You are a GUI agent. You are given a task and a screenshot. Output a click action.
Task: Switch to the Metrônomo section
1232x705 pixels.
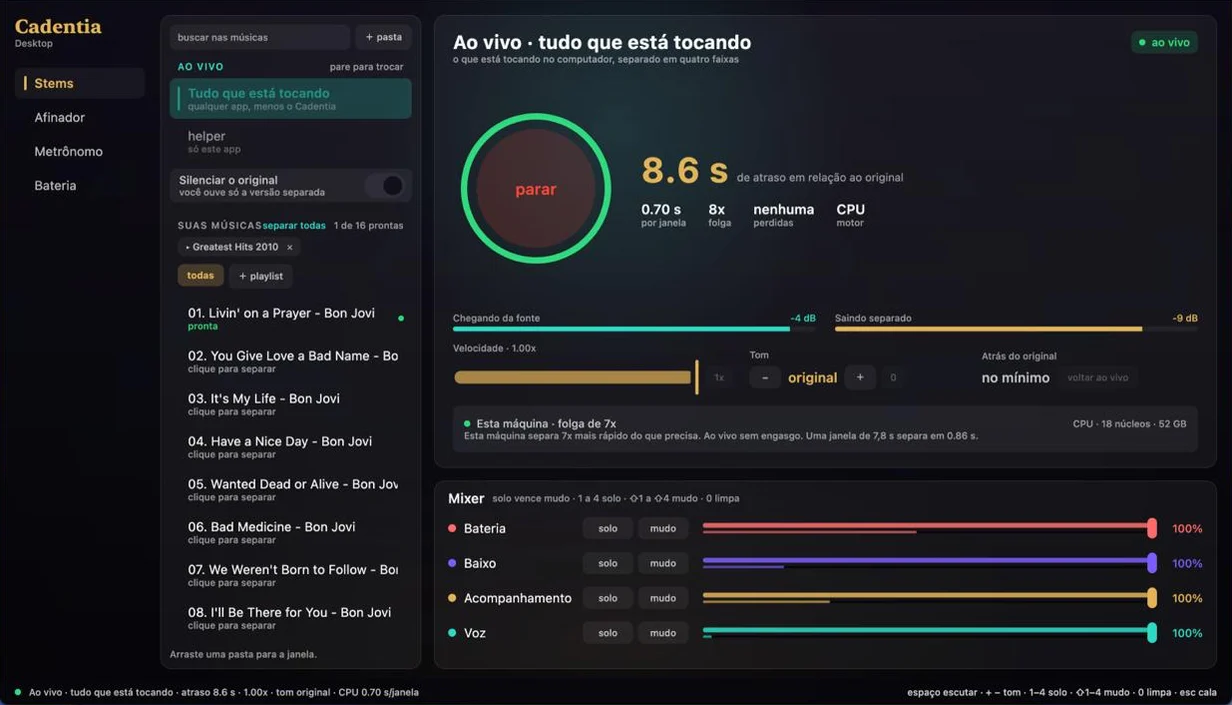69,151
